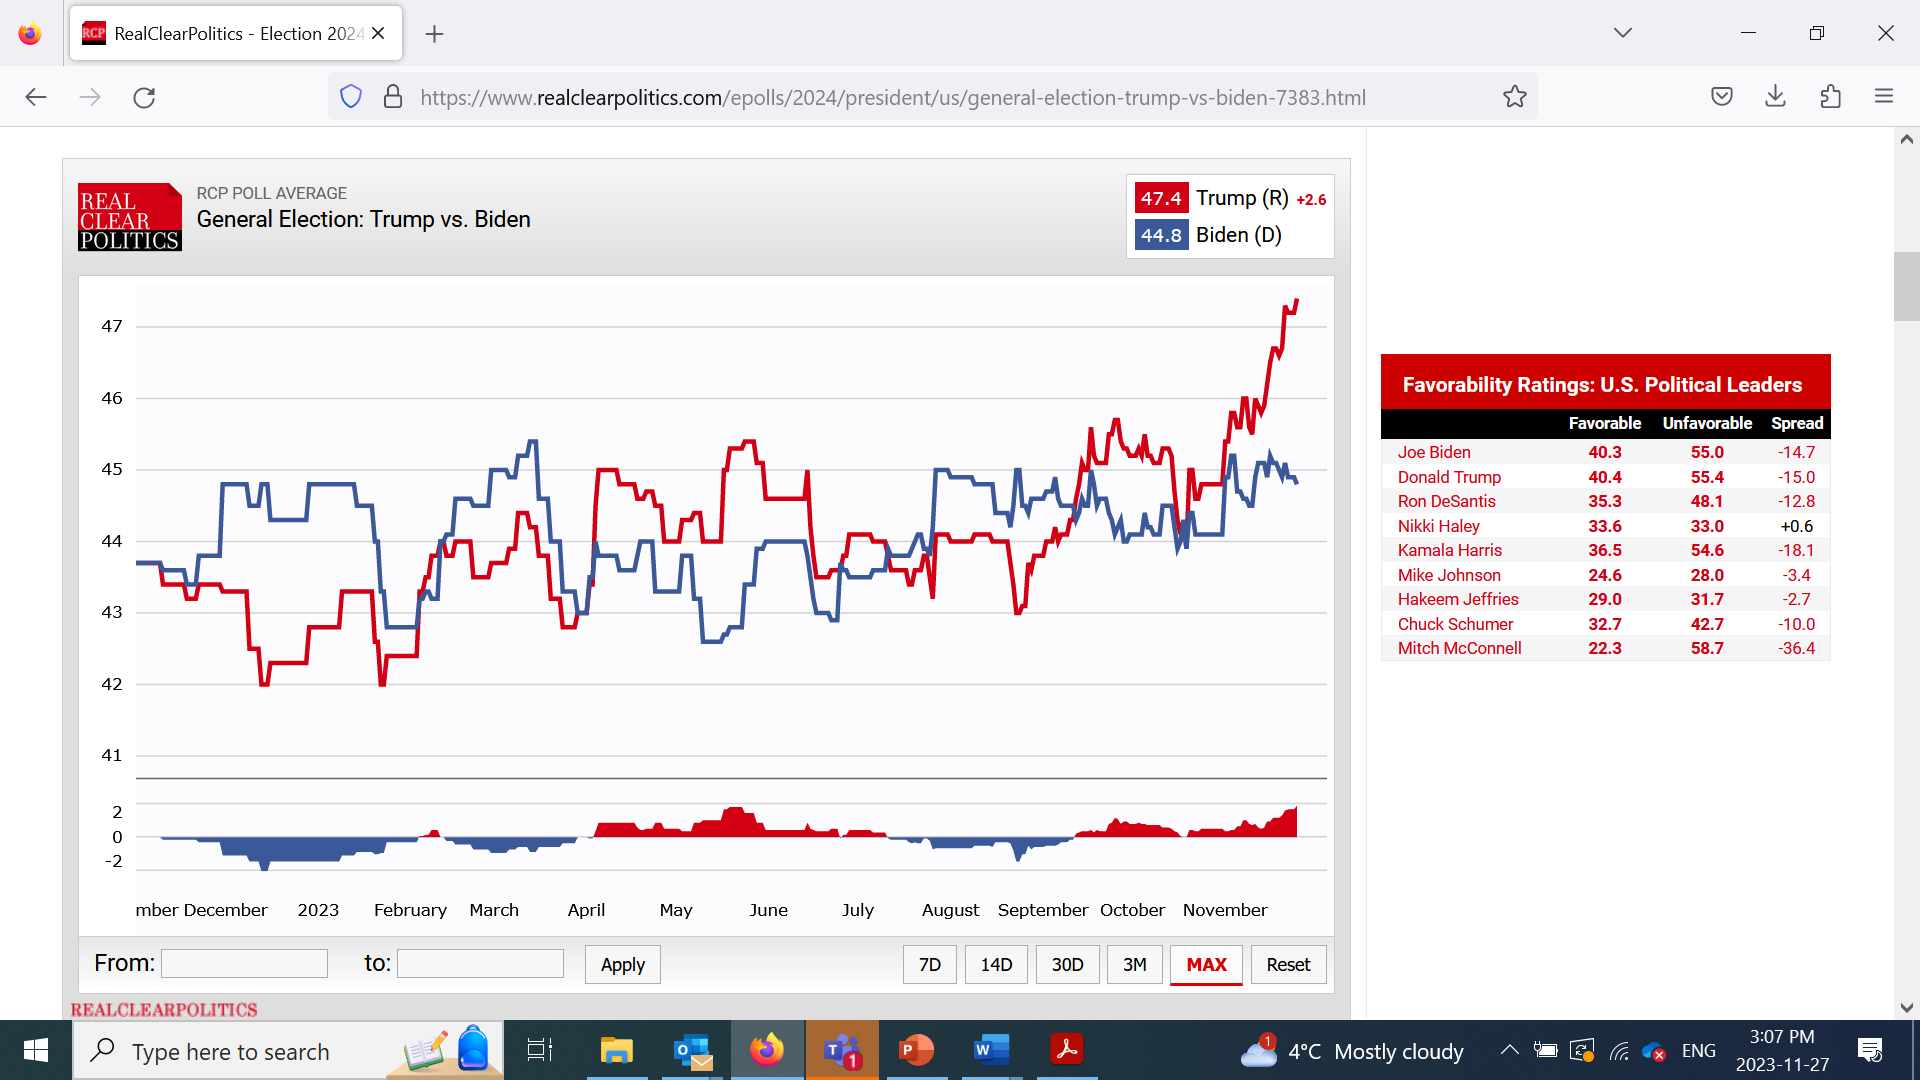Click the battery status tray icon
Image resolution: width=1920 pixels, height=1080 pixels.
1546,1051
